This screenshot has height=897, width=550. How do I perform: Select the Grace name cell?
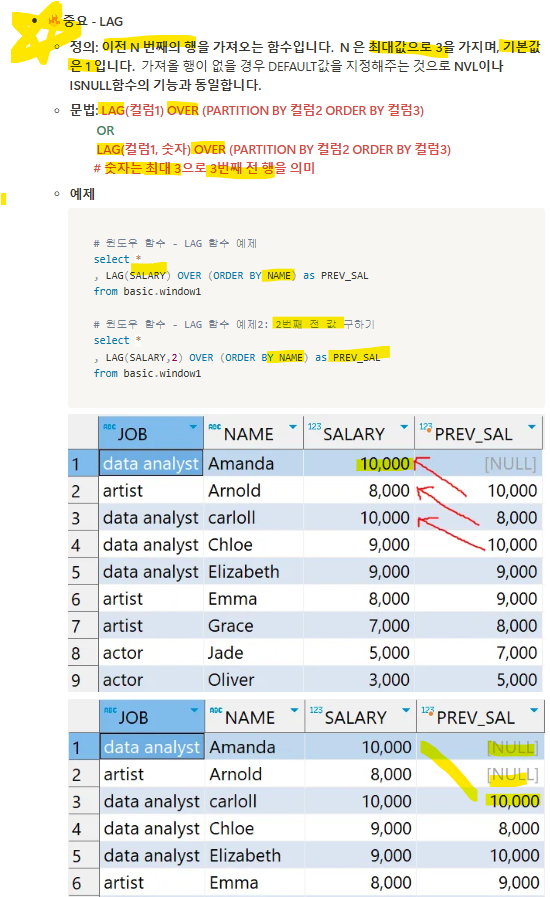click(x=253, y=626)
